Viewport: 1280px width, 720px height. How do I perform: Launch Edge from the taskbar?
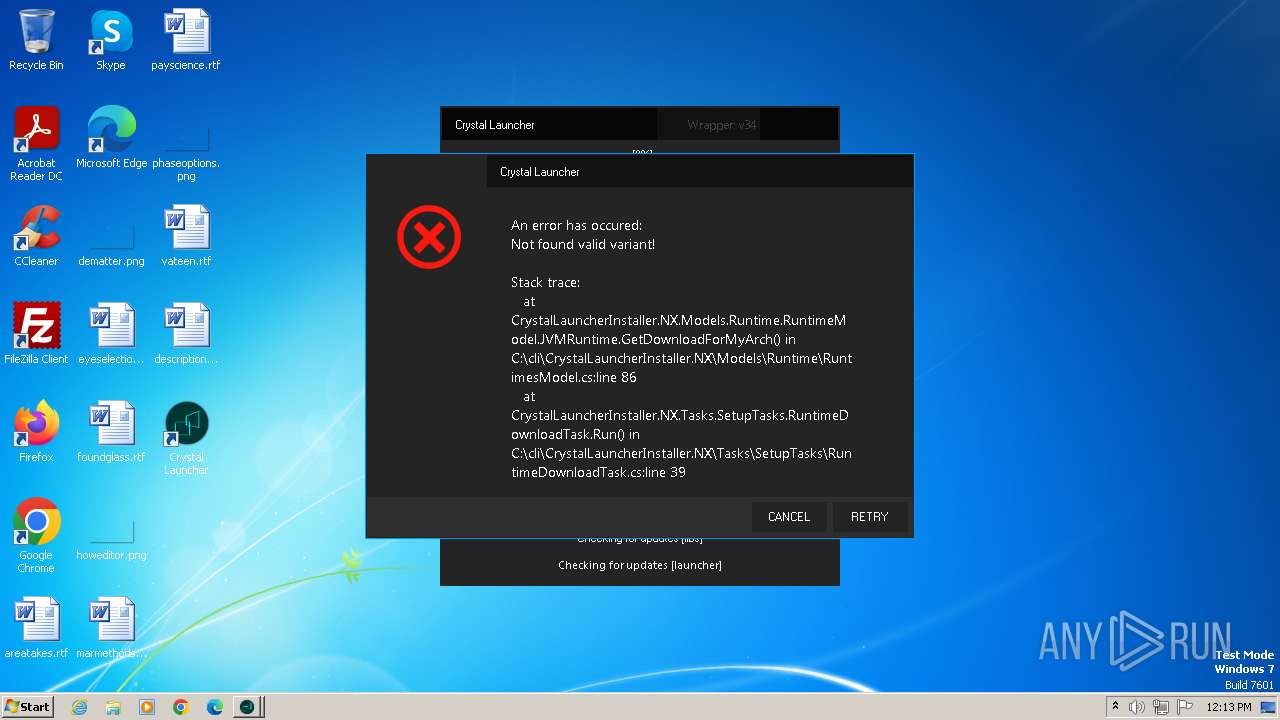[215, 707]
